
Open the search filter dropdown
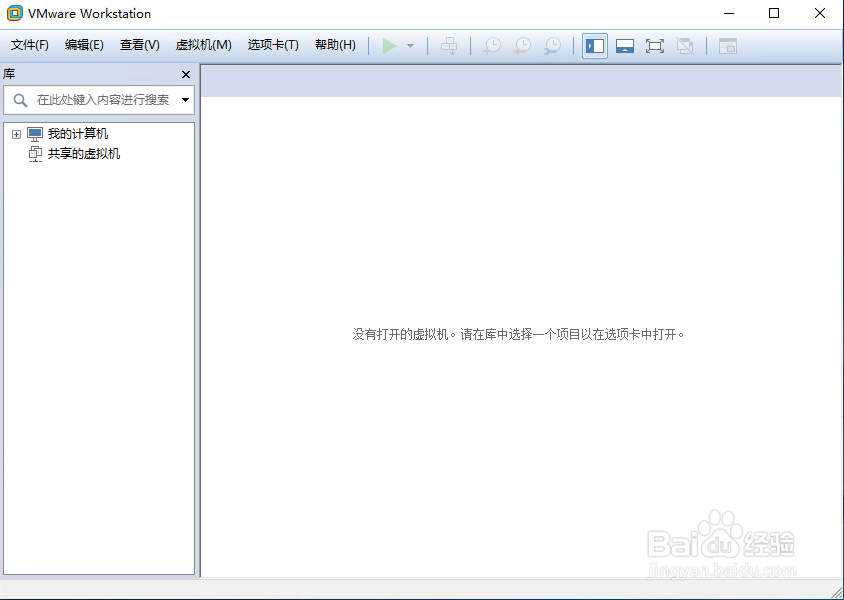click(186, 100)
